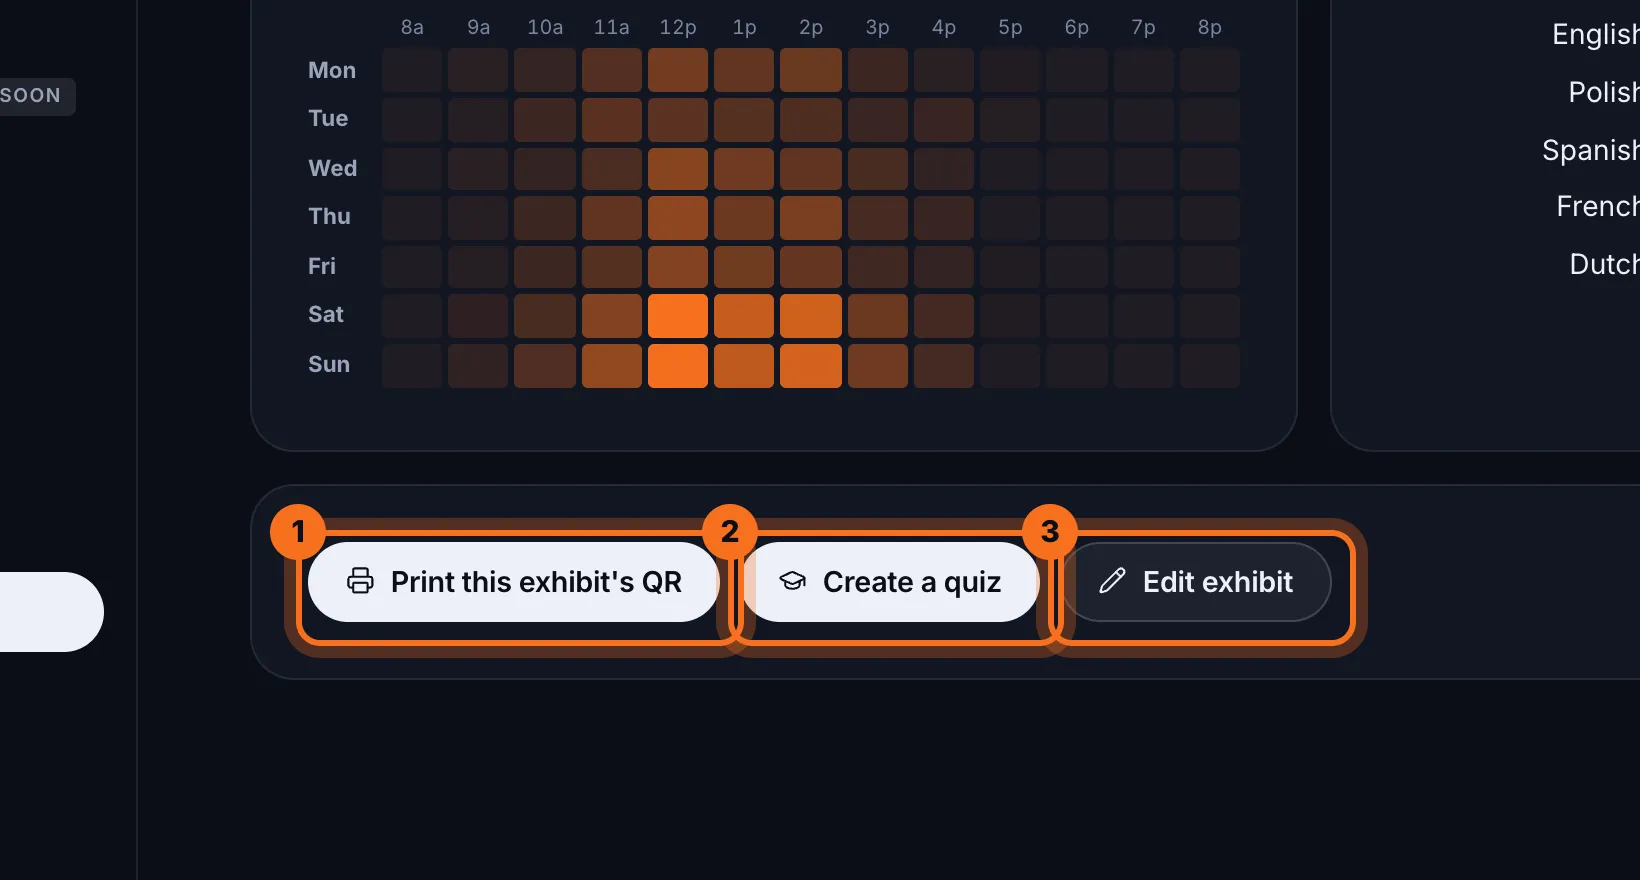1640x880 pixels.
Task: Click the "Fri" row label
Action: pos(322,266)
